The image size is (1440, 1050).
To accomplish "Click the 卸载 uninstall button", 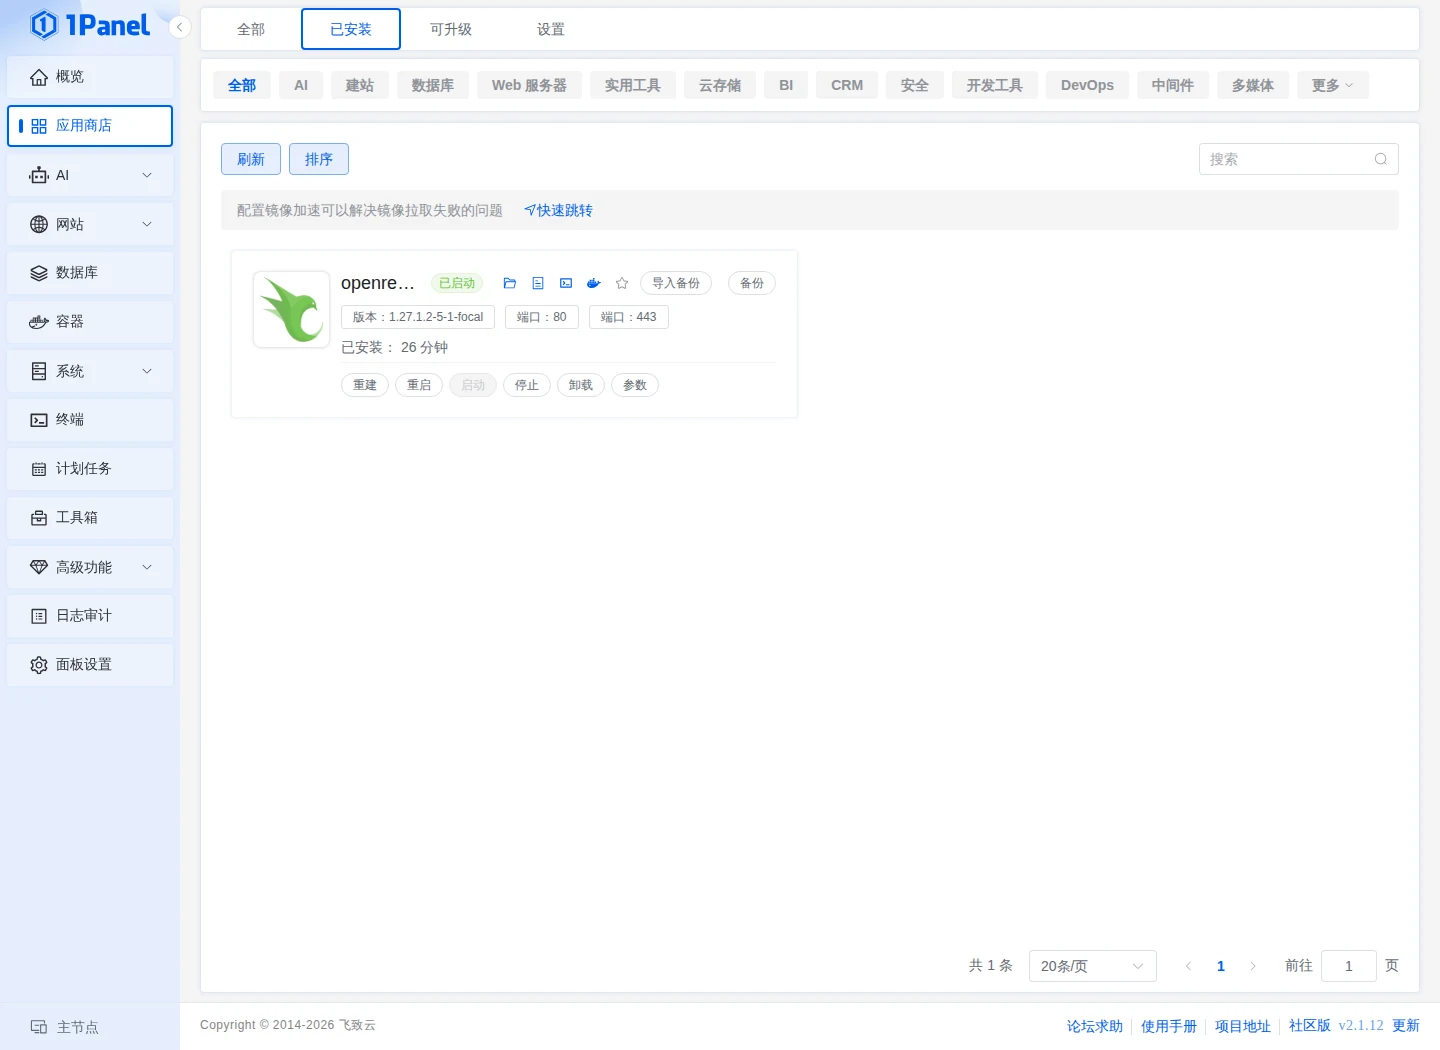I will tap(581, 385).
